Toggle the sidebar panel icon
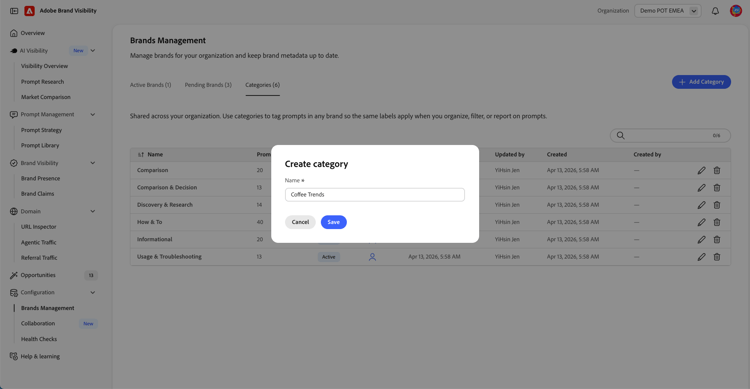This screenshot has width=750, height=389. [x=14, y=11]
